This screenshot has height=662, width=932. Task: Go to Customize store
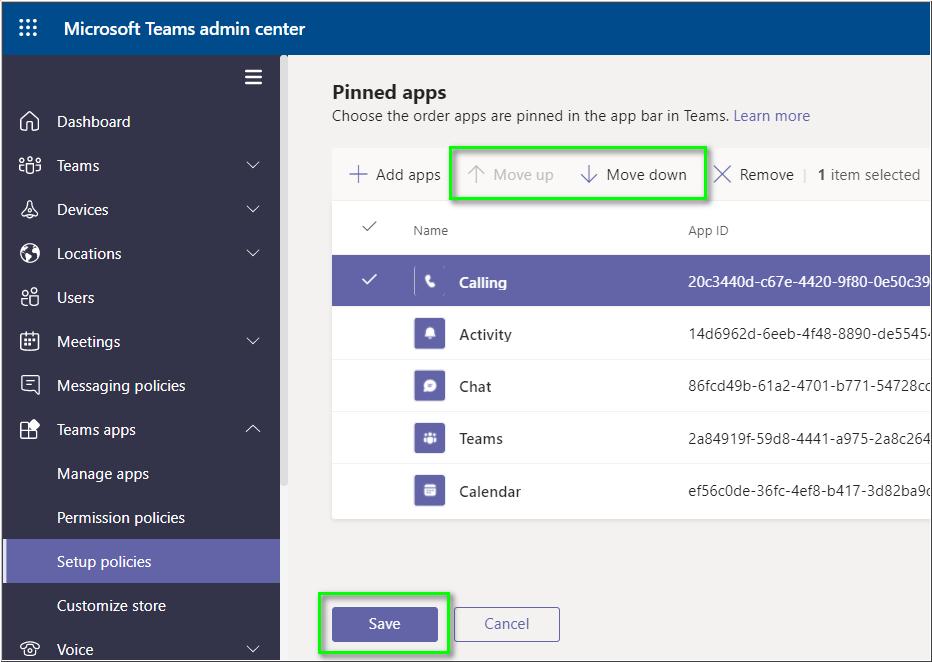(x=141, y=606)
